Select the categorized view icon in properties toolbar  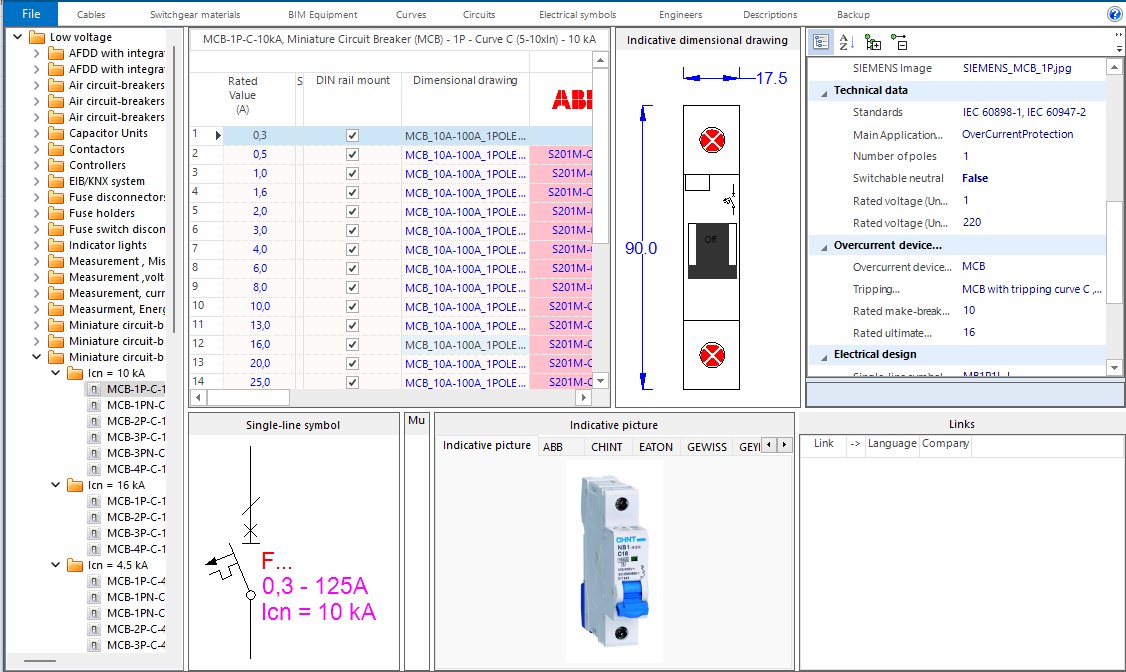821,41
